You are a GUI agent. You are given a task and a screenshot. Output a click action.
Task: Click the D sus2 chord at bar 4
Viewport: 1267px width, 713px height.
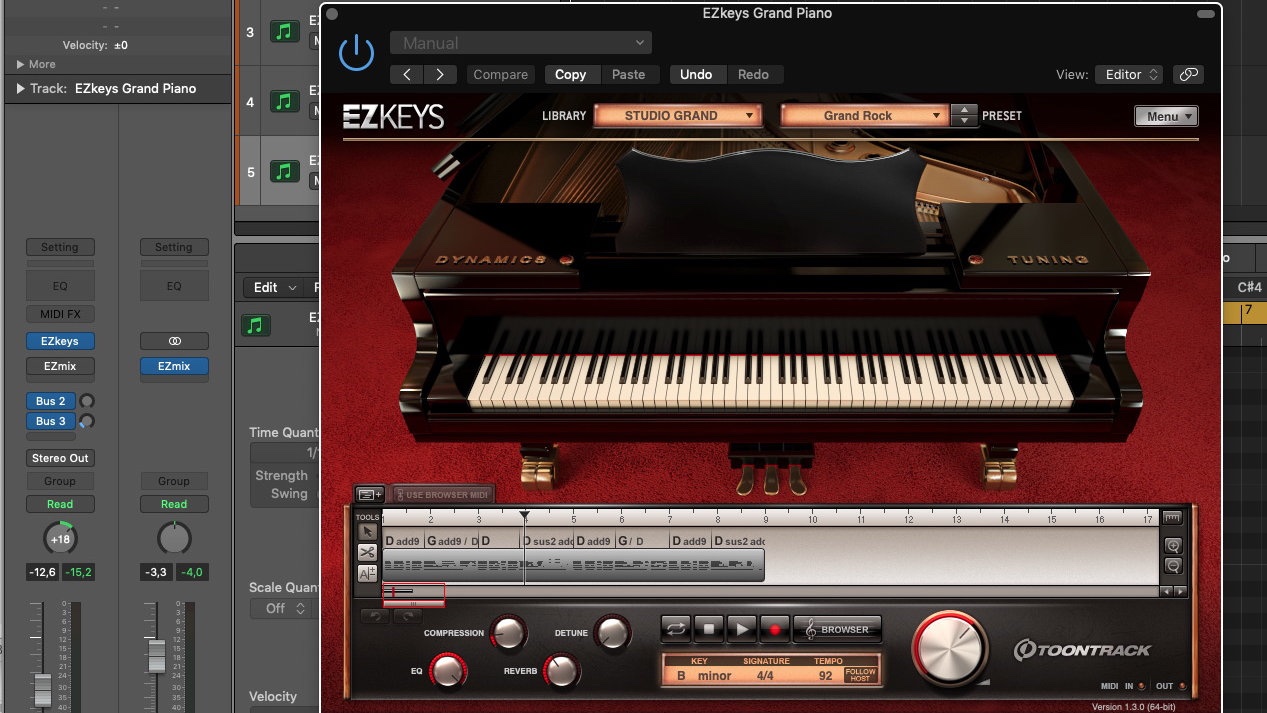pyautogui.click(x=545, y=541)
